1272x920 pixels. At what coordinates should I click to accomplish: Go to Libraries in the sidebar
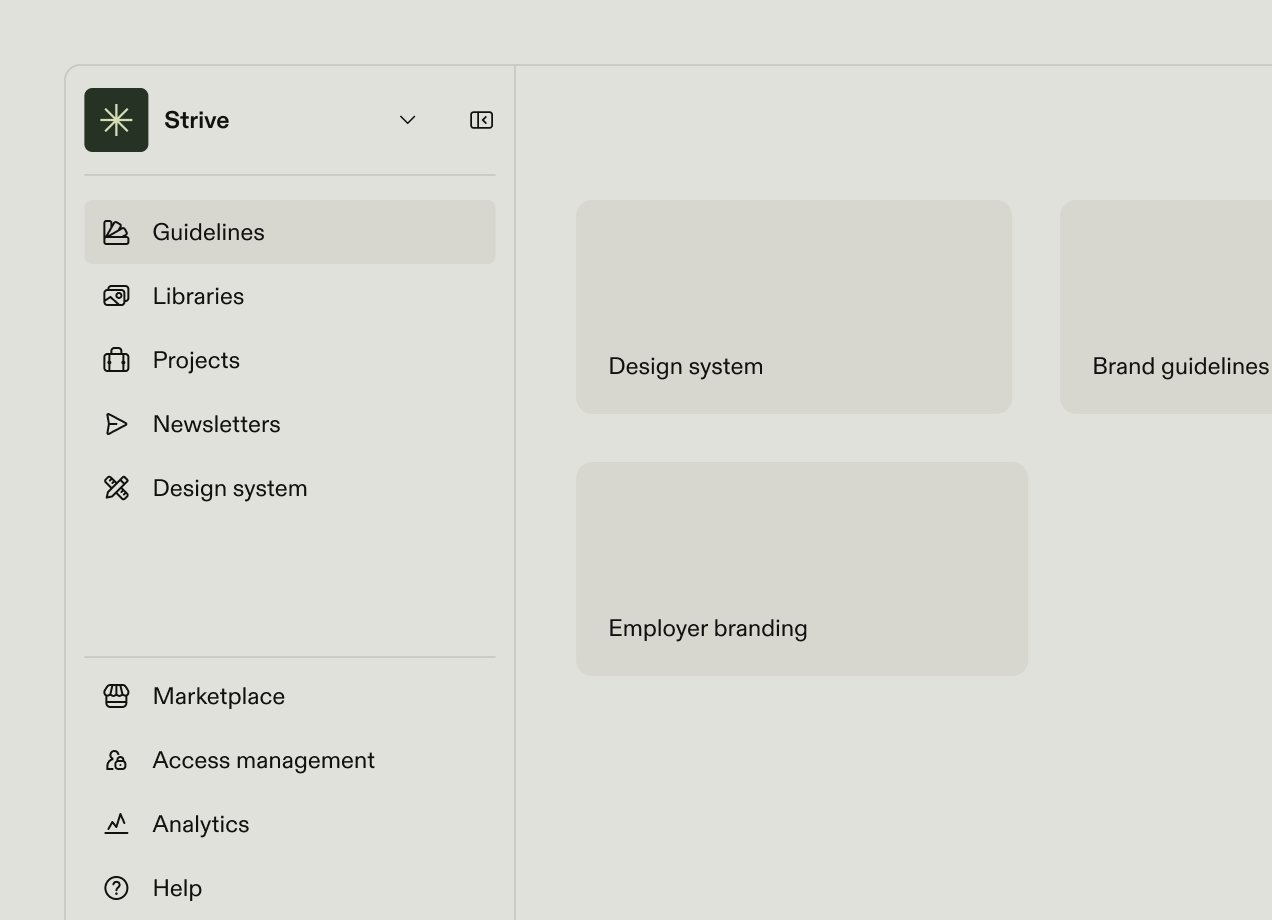point(198,296)
